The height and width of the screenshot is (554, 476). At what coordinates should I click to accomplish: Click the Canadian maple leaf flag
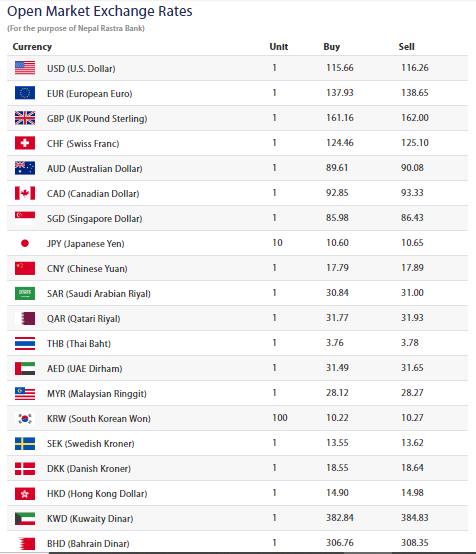click(x=25, y=193)
